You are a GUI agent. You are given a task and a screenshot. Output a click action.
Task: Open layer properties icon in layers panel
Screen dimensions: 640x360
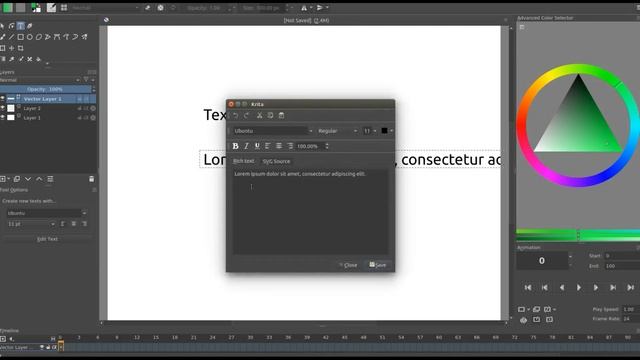click(x=50, y=179)
